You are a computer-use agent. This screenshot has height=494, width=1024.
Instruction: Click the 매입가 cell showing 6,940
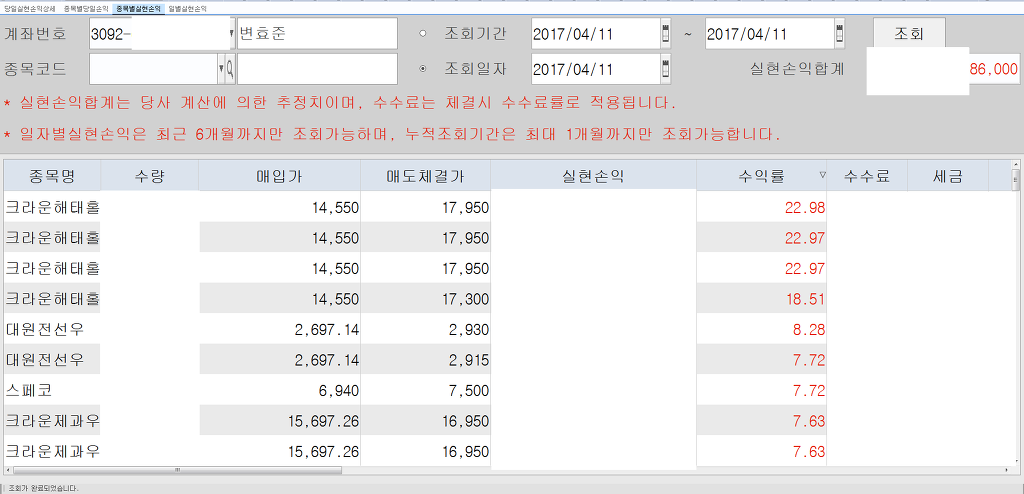coord(279,391)
